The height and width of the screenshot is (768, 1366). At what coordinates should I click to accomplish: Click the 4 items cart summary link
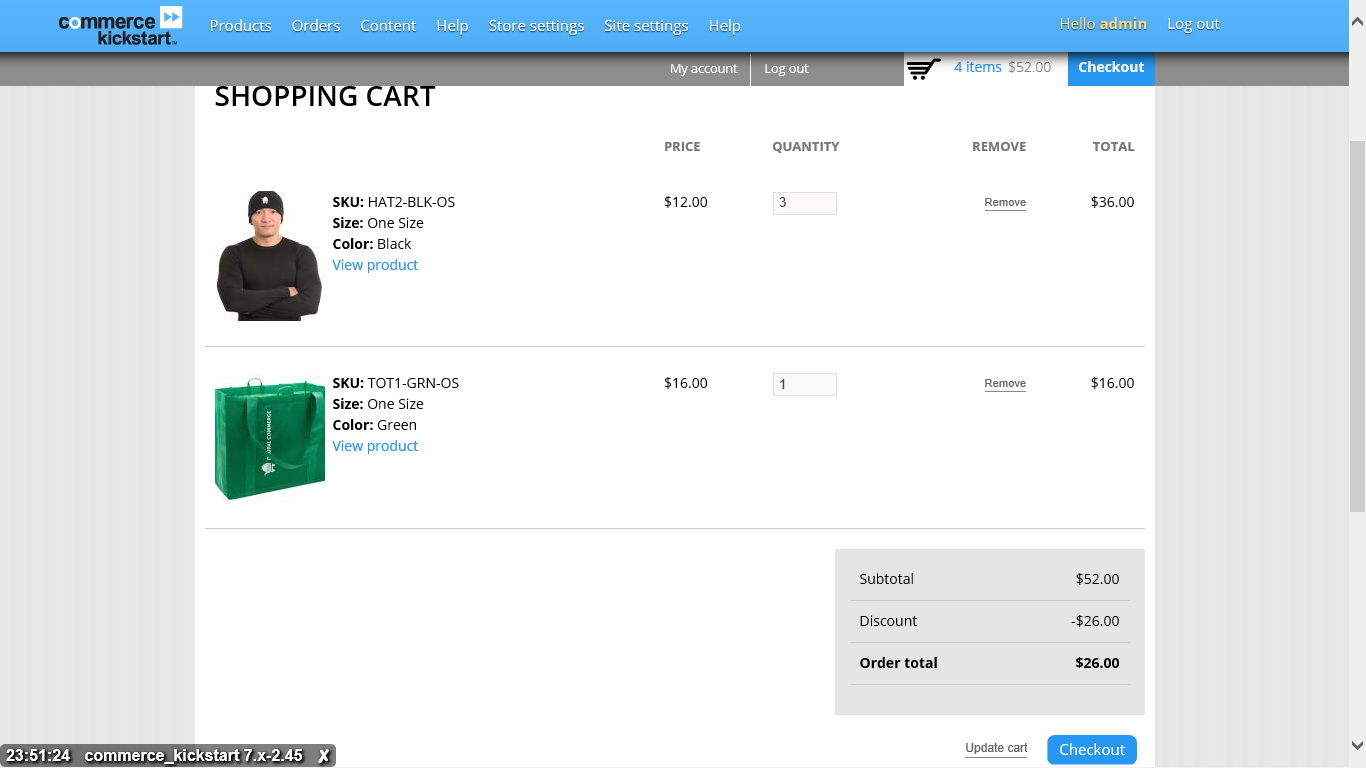click(978, 67)
